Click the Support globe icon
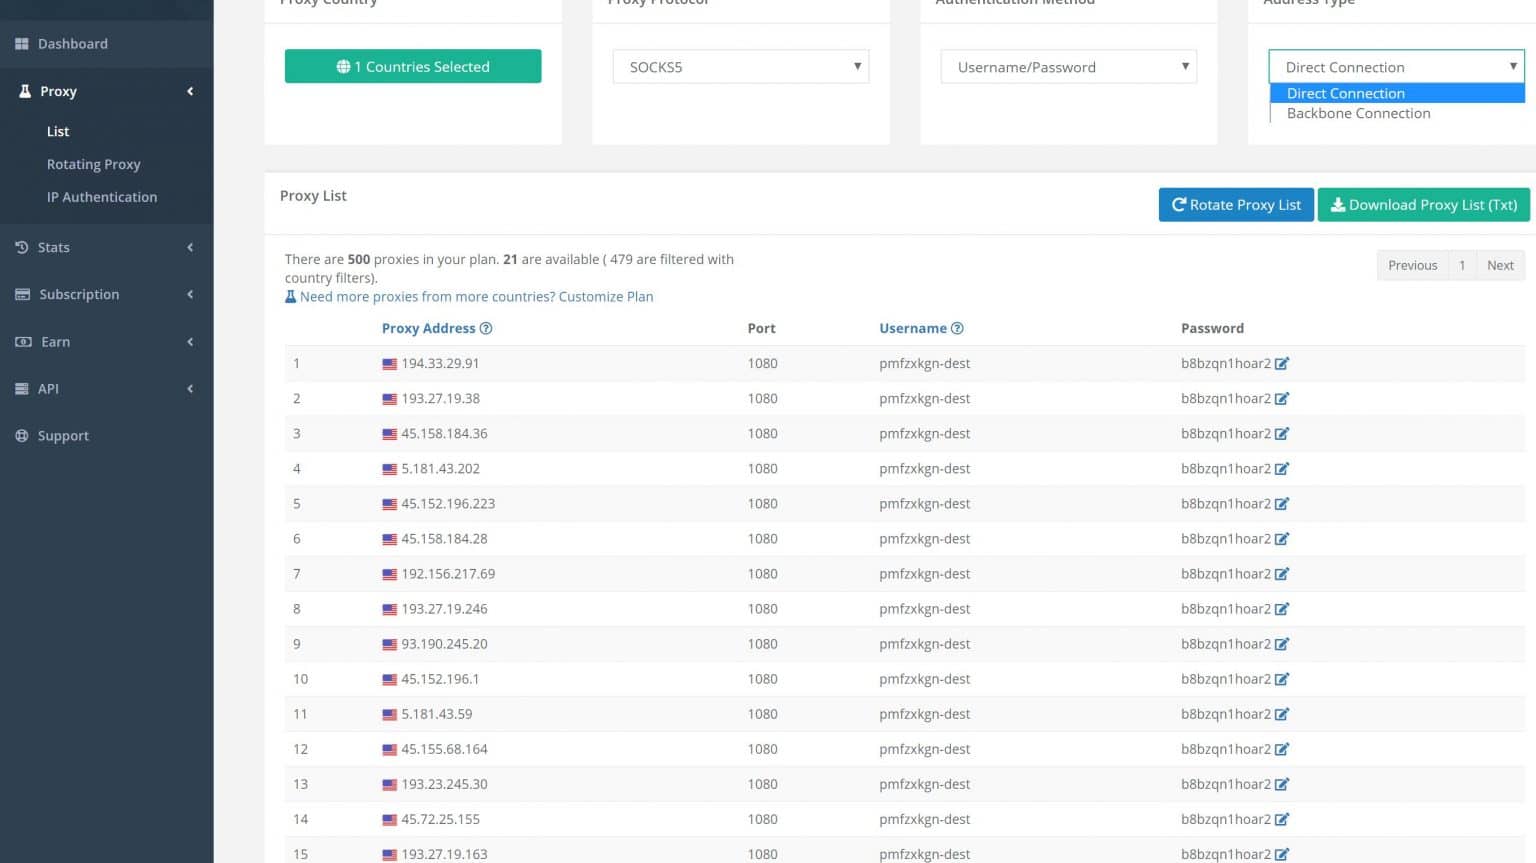The width and height of the screenshot is (1536, 863). pyautogui.click(x=21, y=435)
